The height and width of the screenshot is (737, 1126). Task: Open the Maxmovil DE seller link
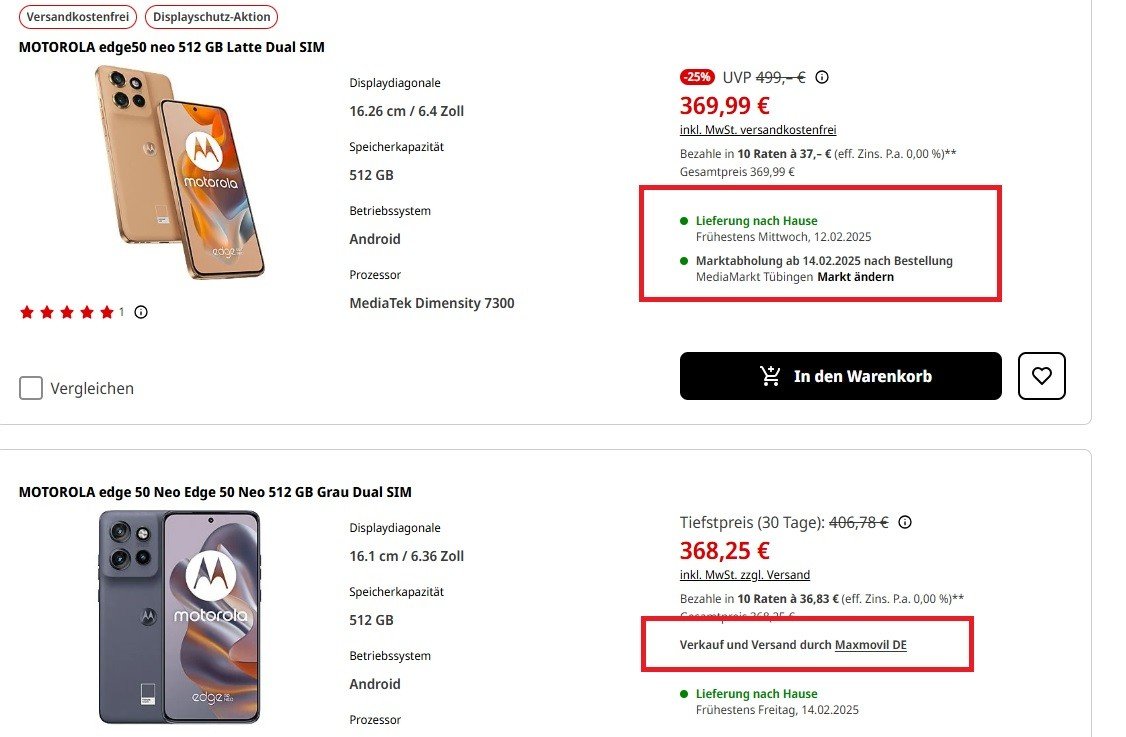(870, 645)
